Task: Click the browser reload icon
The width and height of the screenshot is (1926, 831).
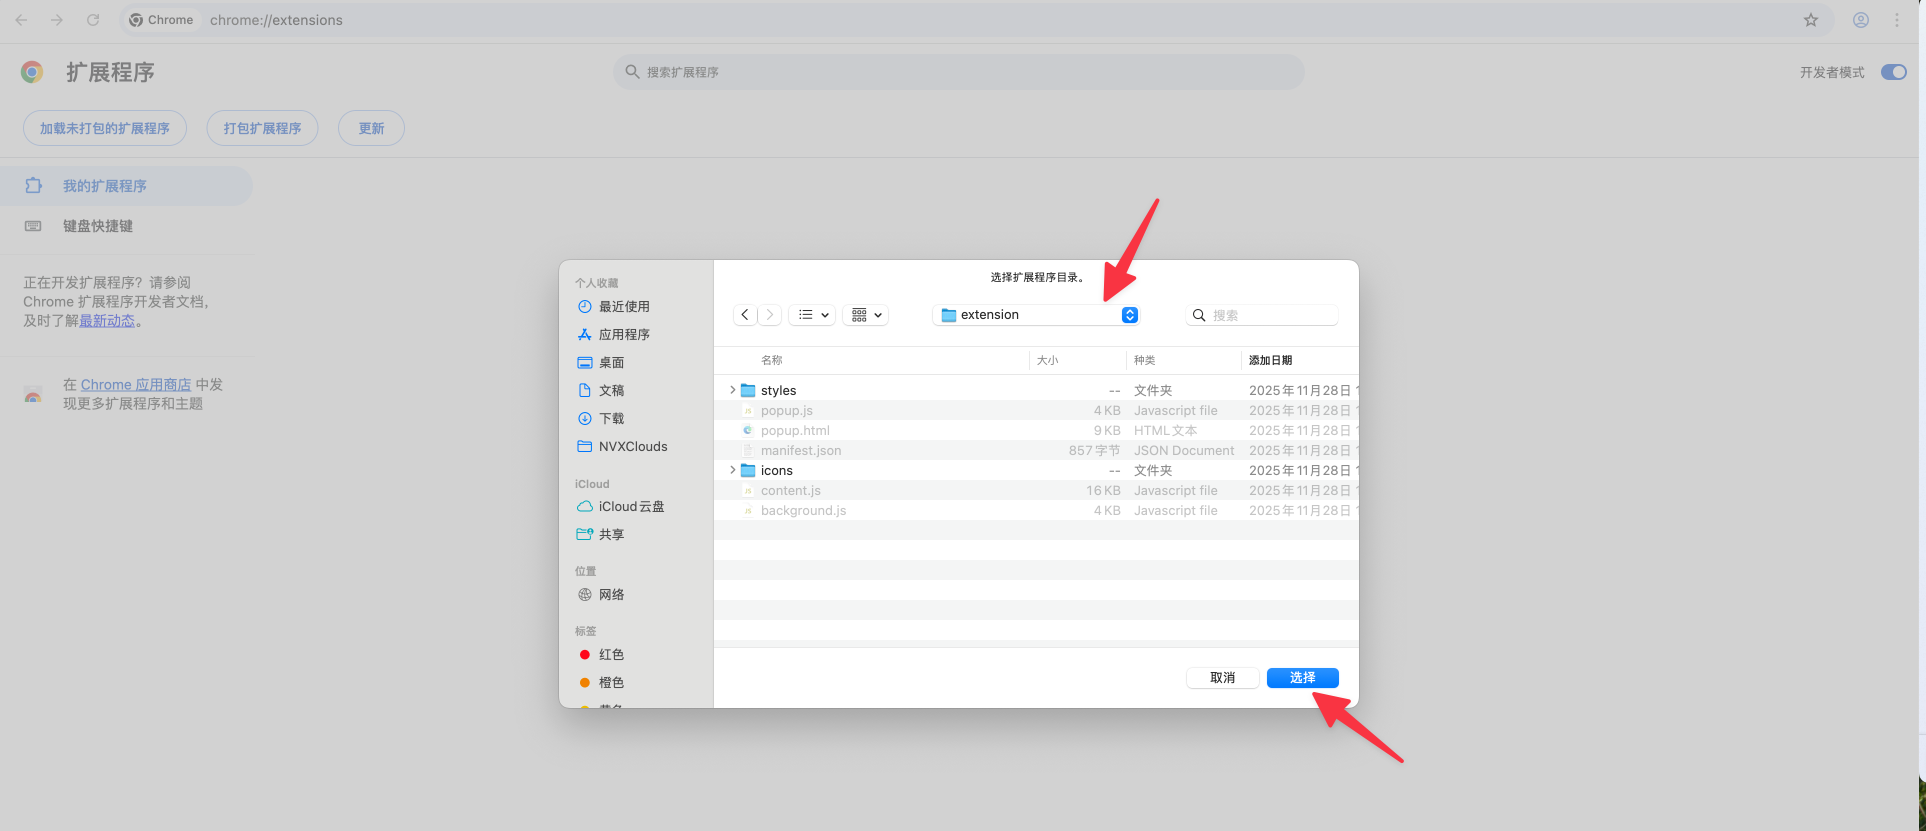Action: tap(93, 20)
